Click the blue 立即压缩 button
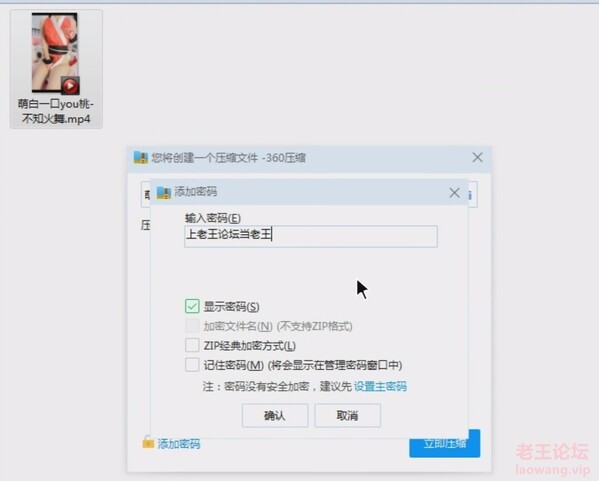The width and height of the screenshot is (599, 481). coord(445,443)
